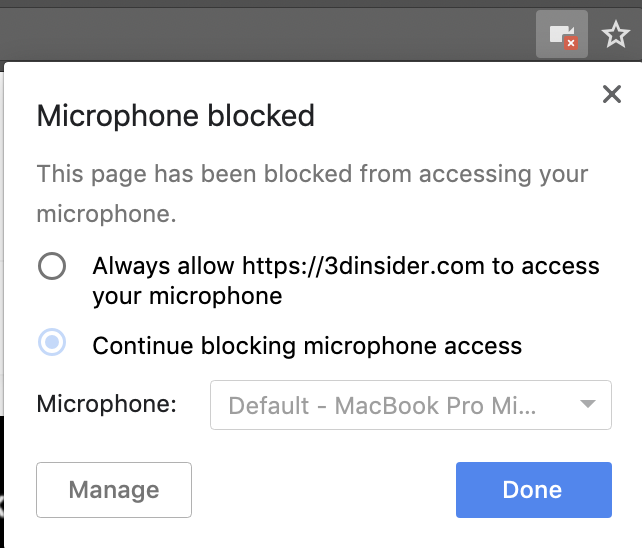Viewport: 642px width, 548px height.
Task: Click the Manage button
Action: tap(114, 489)
